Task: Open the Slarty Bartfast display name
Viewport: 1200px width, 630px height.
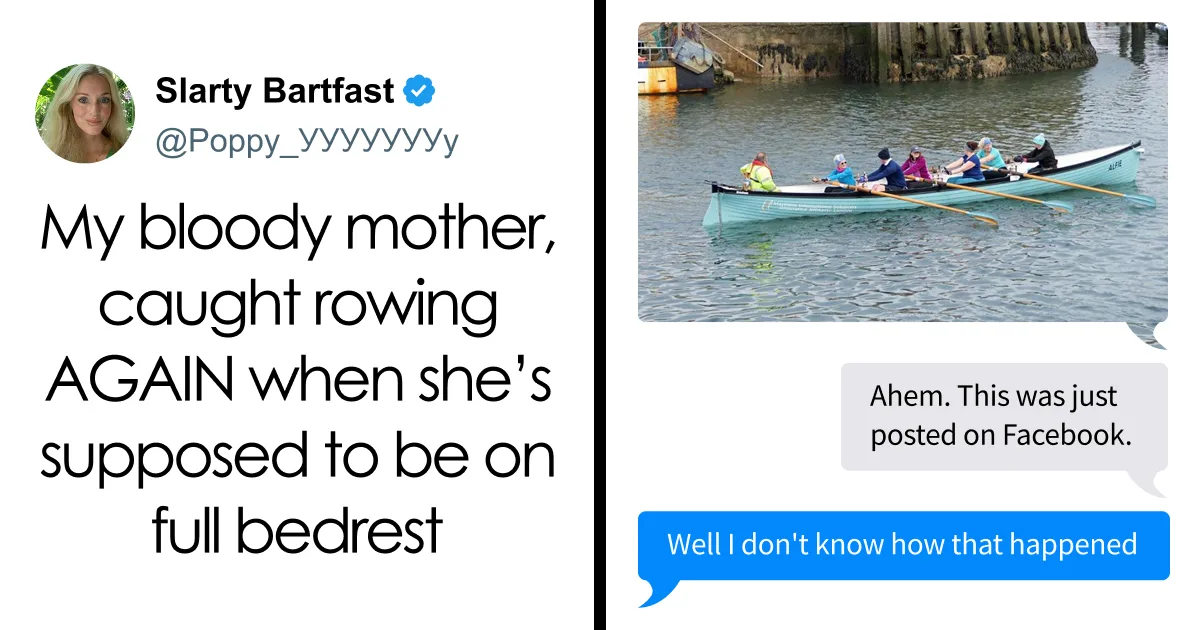Action: 275,92
